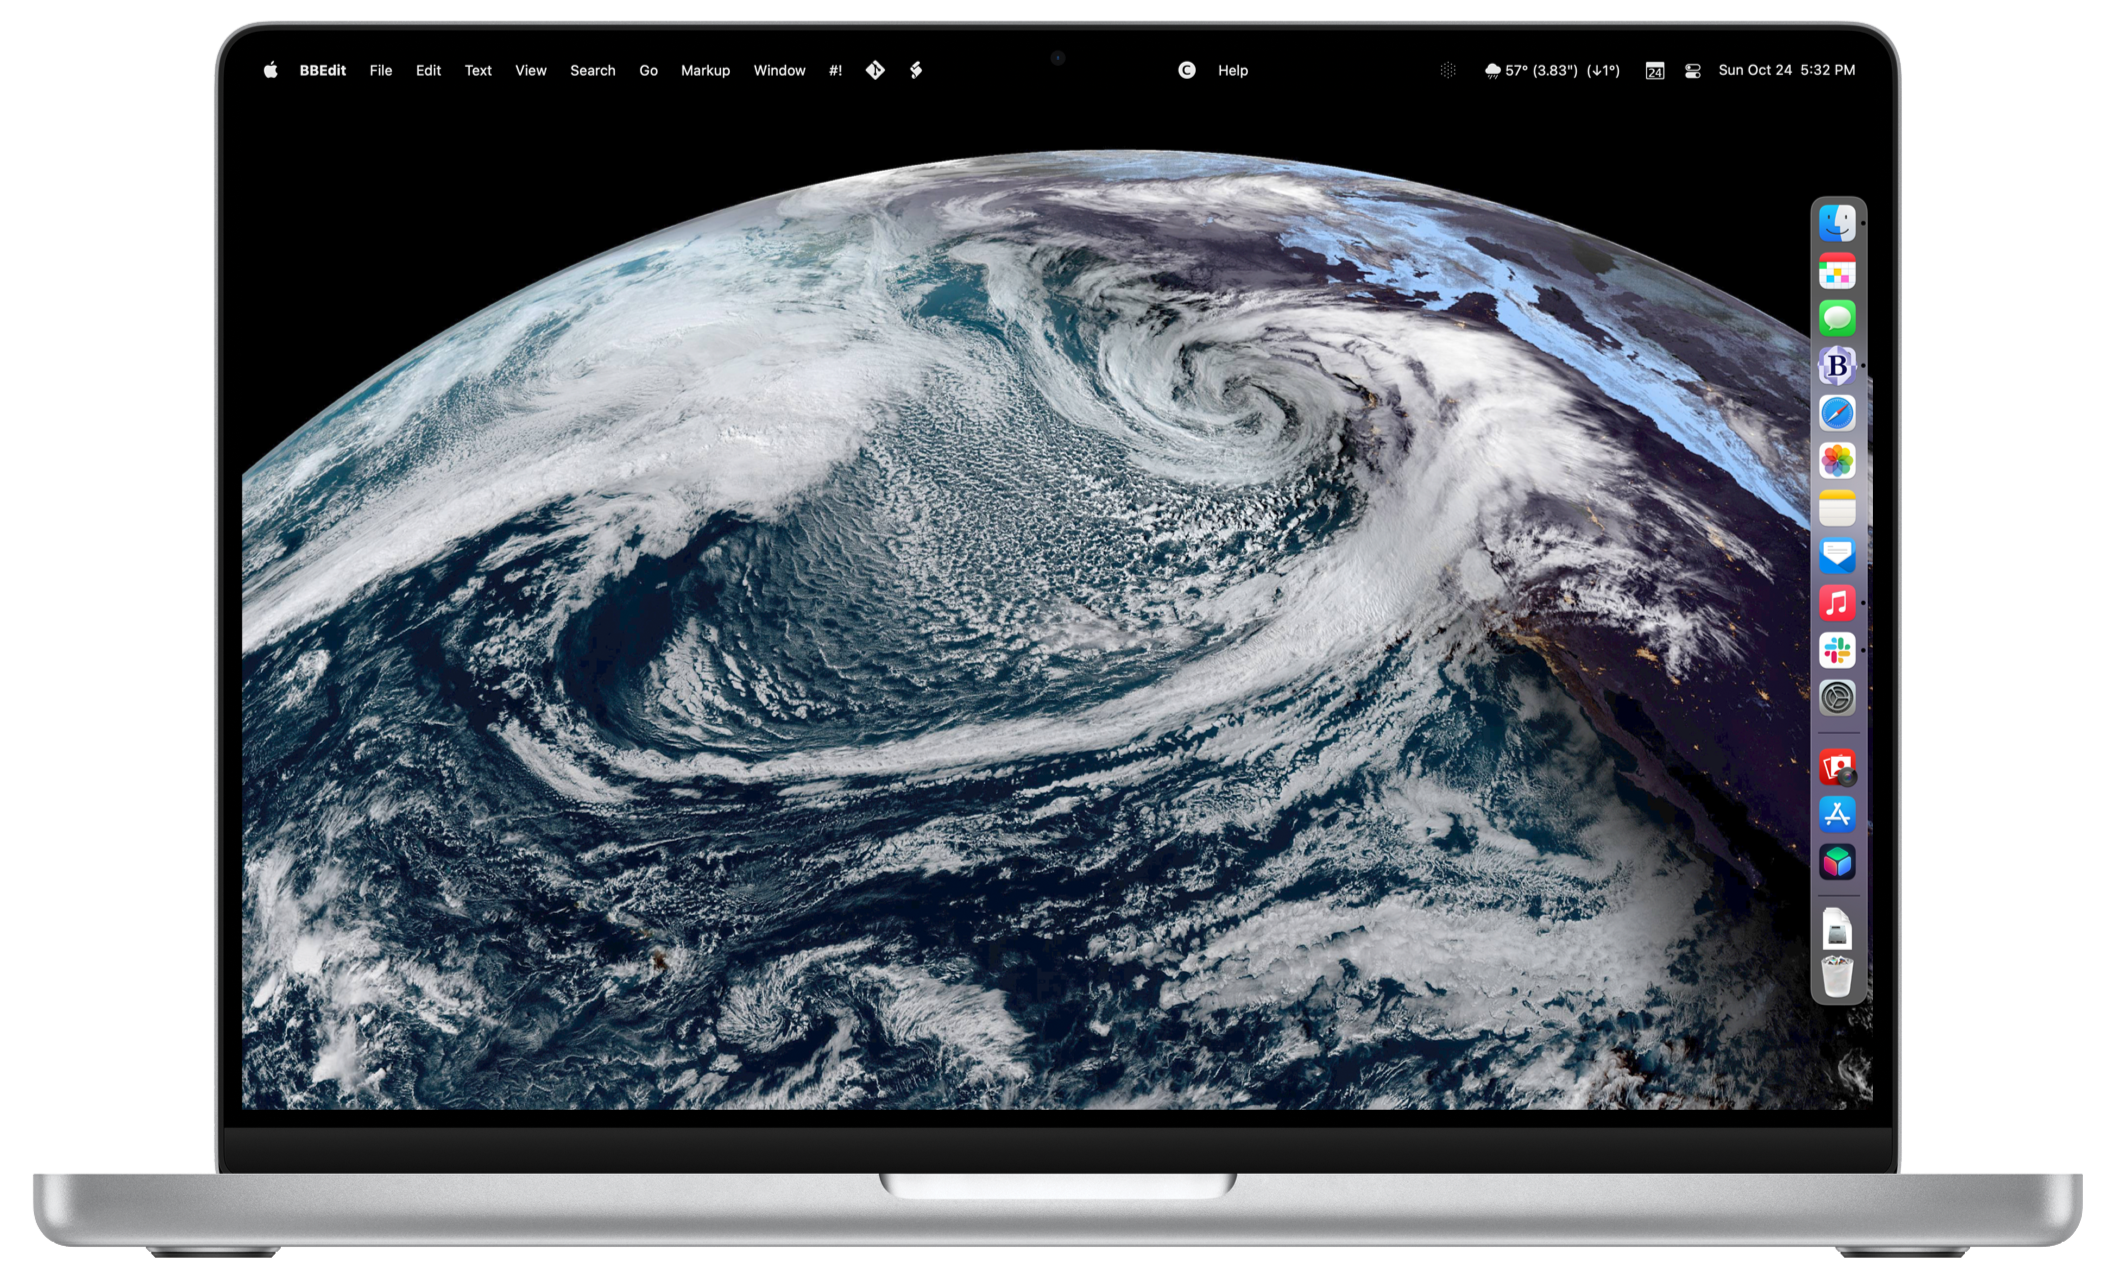Viewport: 2113px width, 1275px height.
Task: Click the dotted-circle menu bar status icon
Action: click(1447, 70)
